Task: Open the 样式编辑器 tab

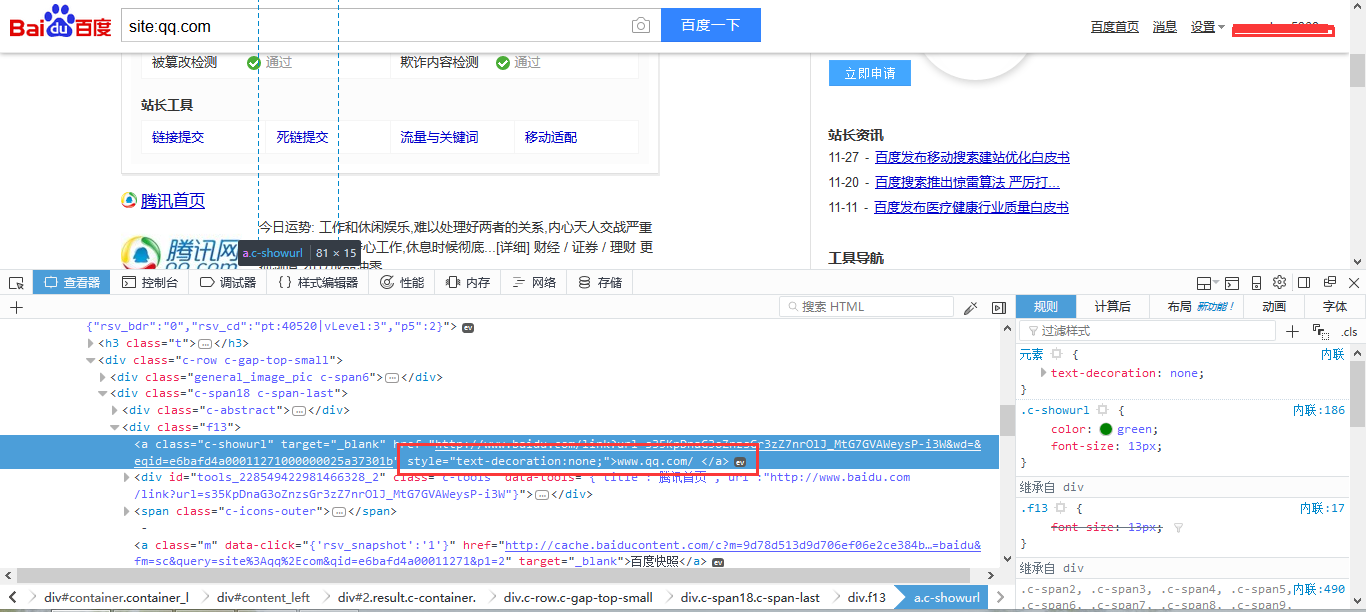Action: [x=318, y=283]
